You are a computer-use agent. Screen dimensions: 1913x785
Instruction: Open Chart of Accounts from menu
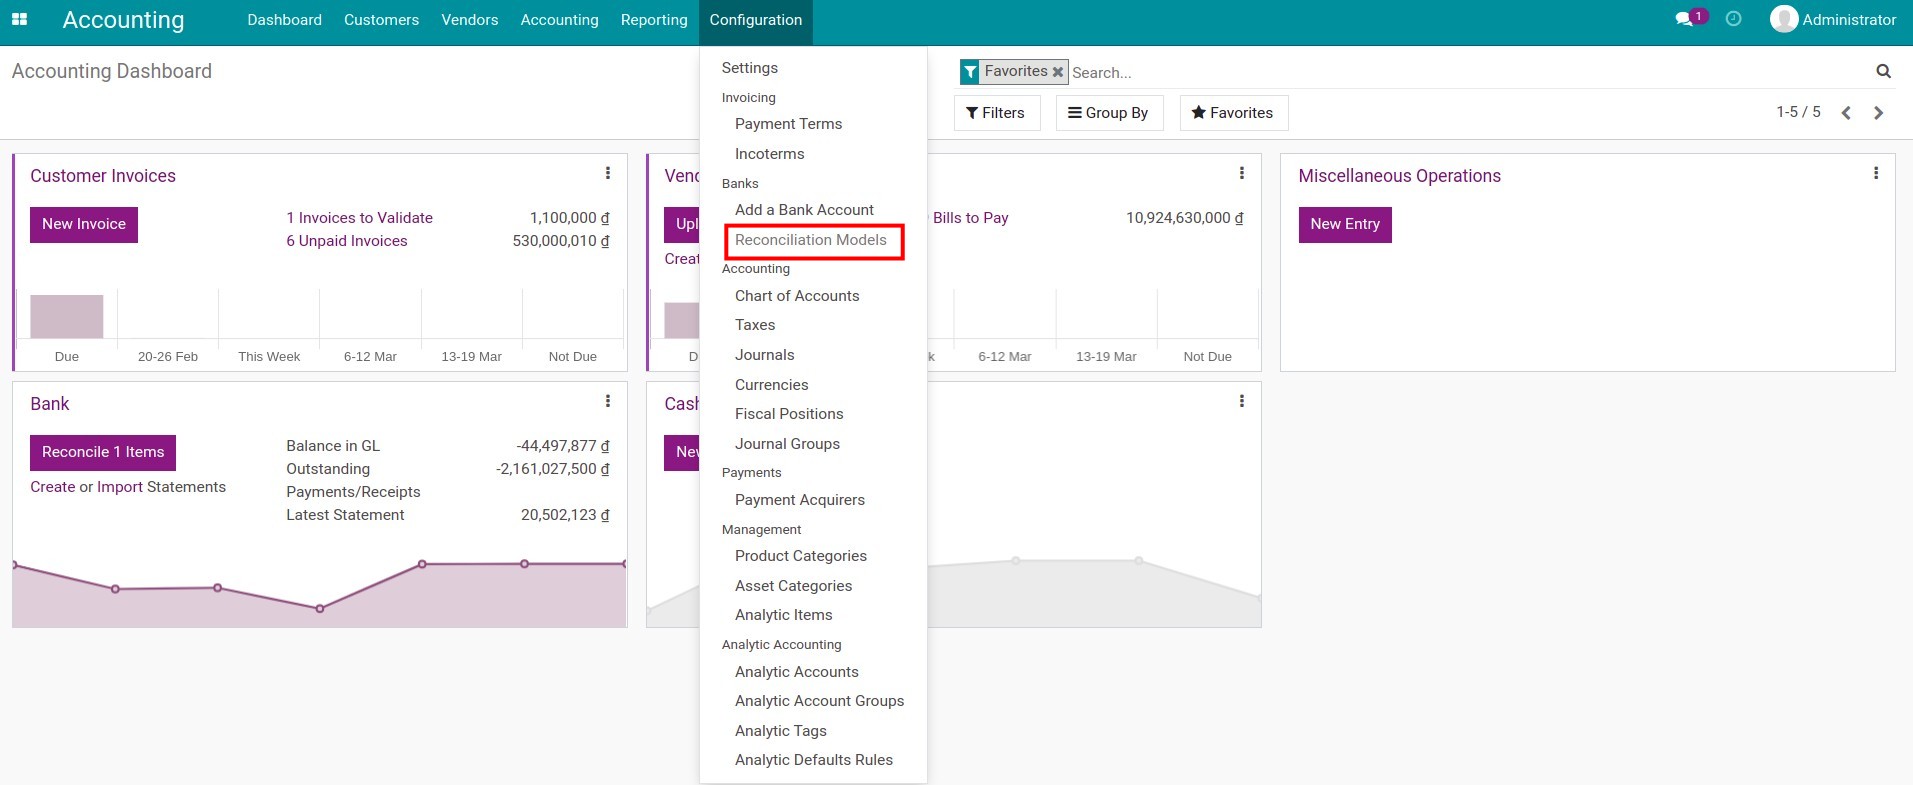click(797, 296)
